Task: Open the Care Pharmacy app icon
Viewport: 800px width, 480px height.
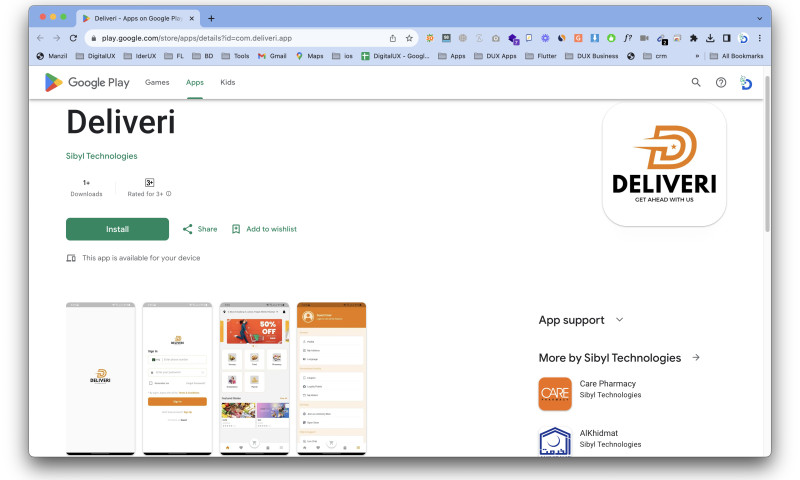Action: (x=555, y=394)
